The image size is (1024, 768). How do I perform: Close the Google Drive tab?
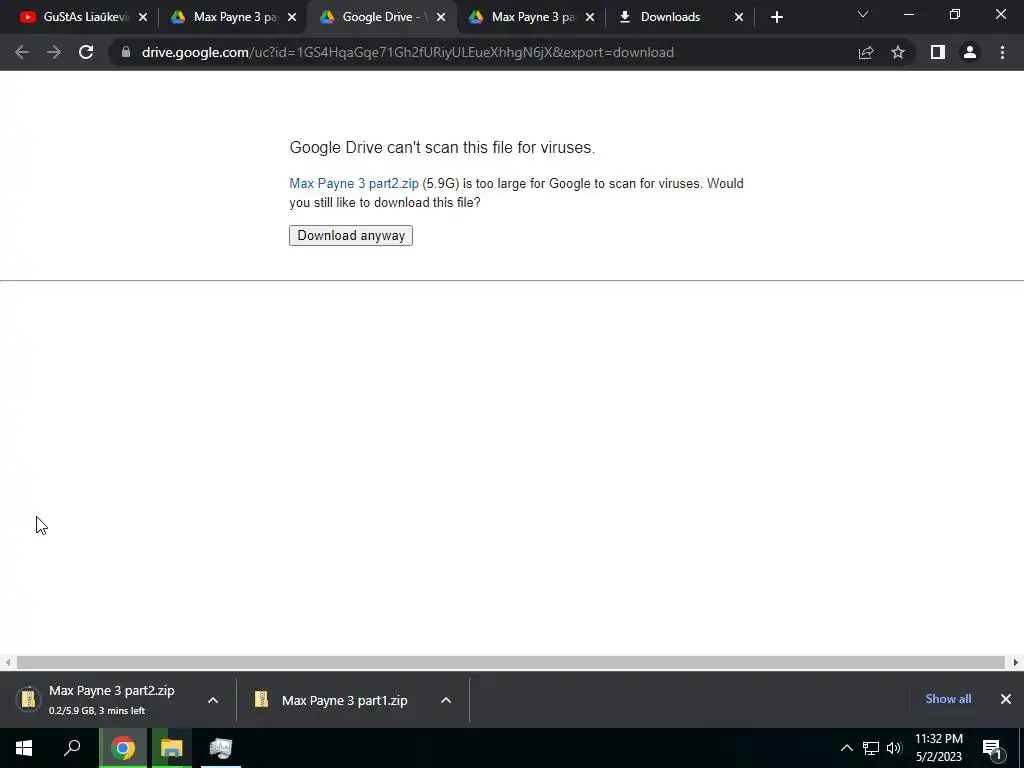click(x=441, y=17)
